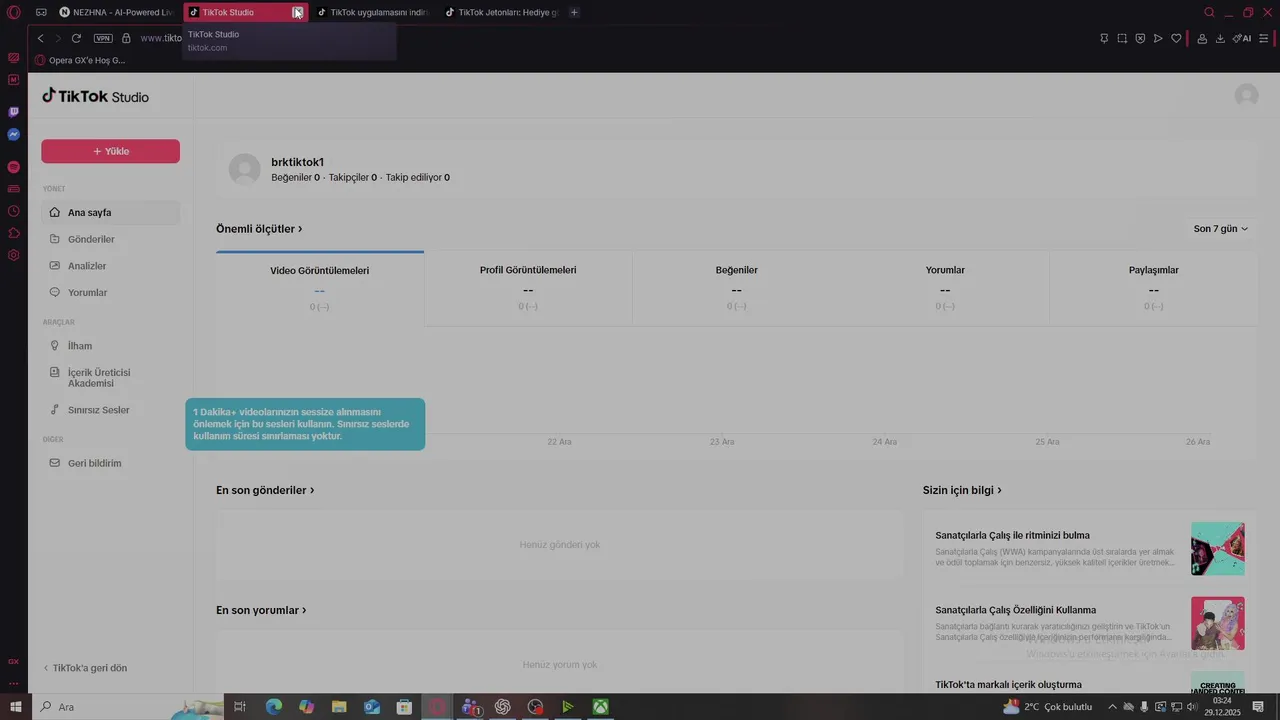
Task: Open Microsoft Edge from the taskbar
Action: click(x=273, y=707)
